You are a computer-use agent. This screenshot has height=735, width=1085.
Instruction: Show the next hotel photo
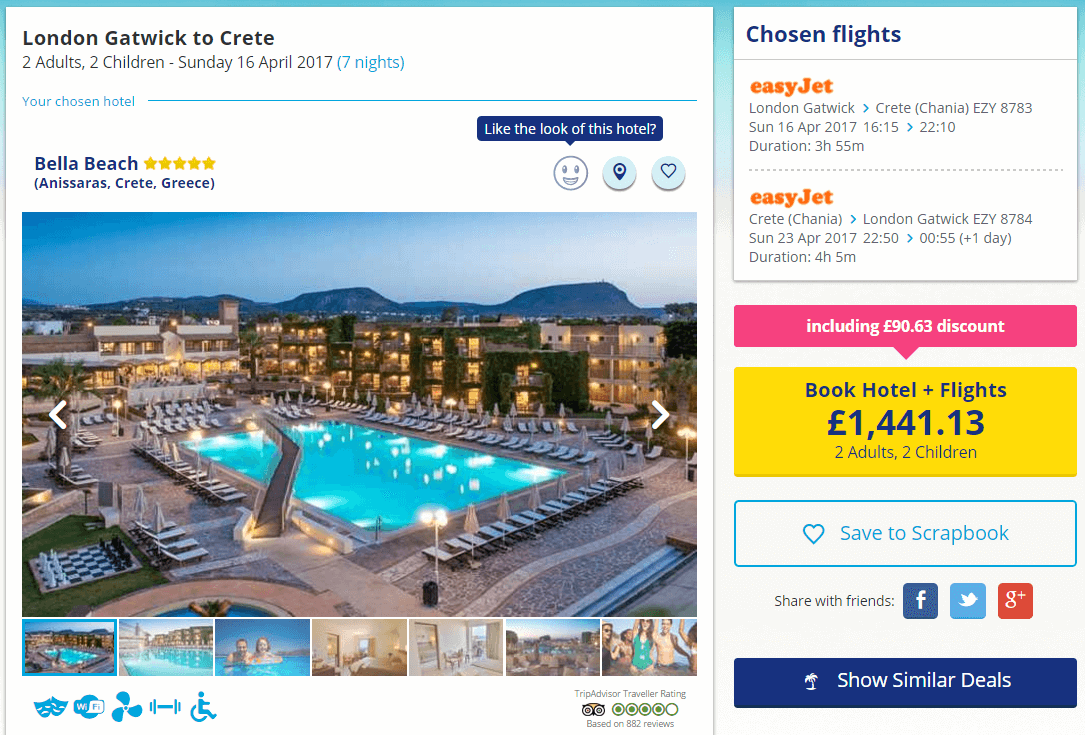(660, 415)
